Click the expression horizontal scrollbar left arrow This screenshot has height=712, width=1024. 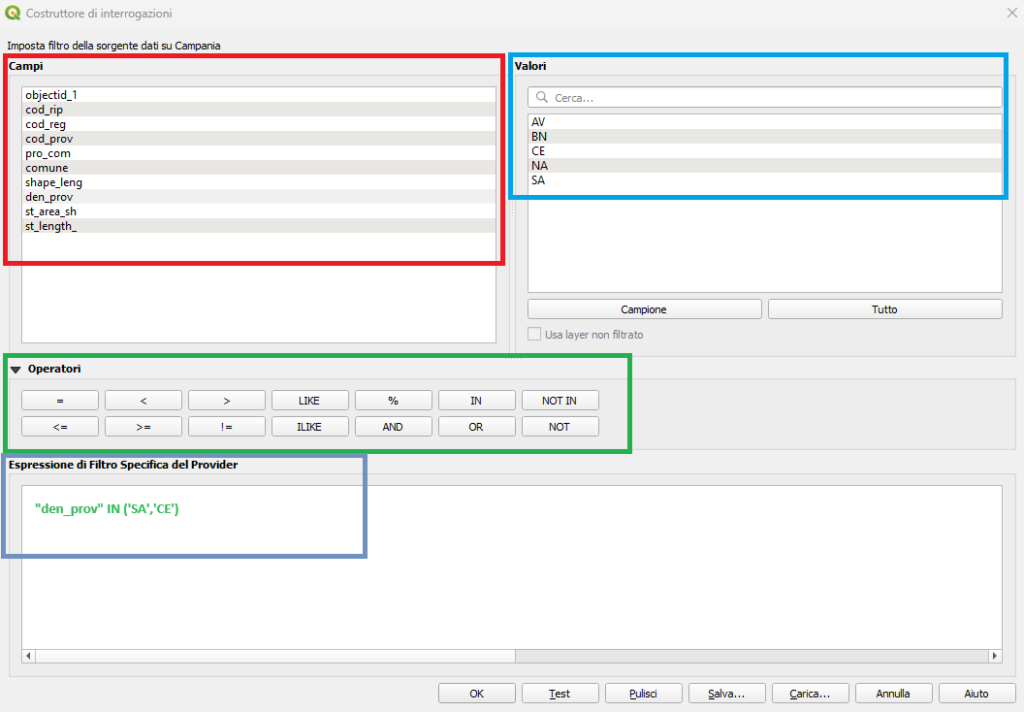click(x=28, y=655)
